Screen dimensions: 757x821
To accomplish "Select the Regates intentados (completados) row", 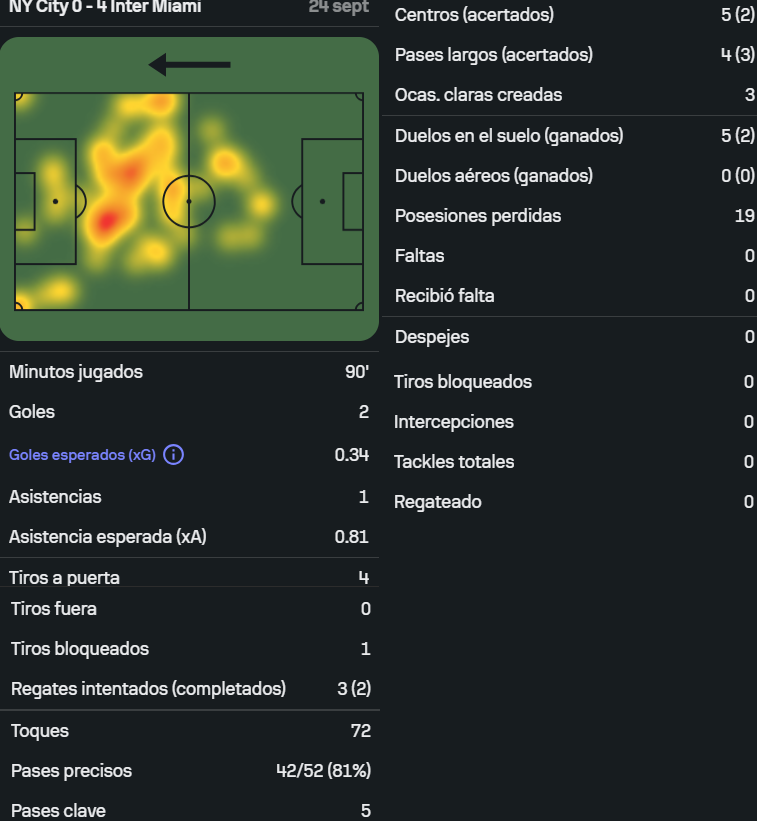I will pyautogui.click(x=189, y=689).
